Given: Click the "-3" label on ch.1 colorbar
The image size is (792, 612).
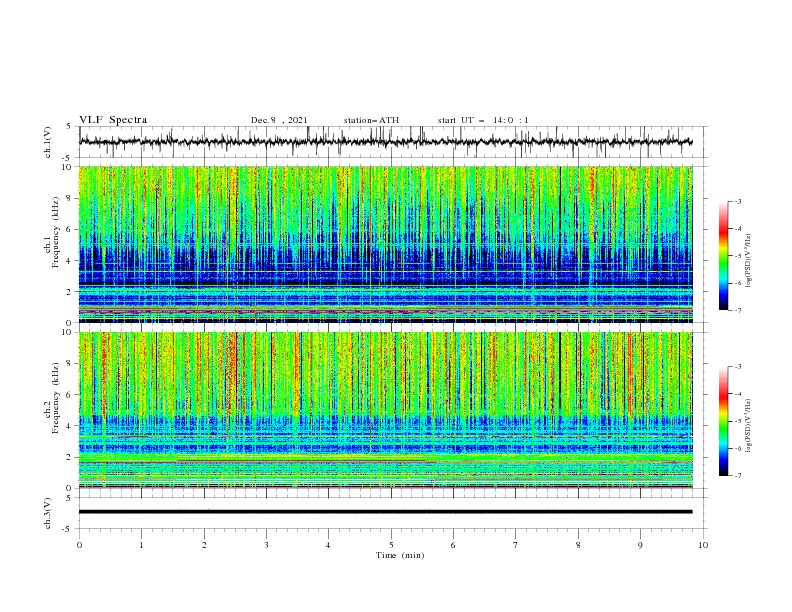Looking at the screenshot, I should pos(737,201).
